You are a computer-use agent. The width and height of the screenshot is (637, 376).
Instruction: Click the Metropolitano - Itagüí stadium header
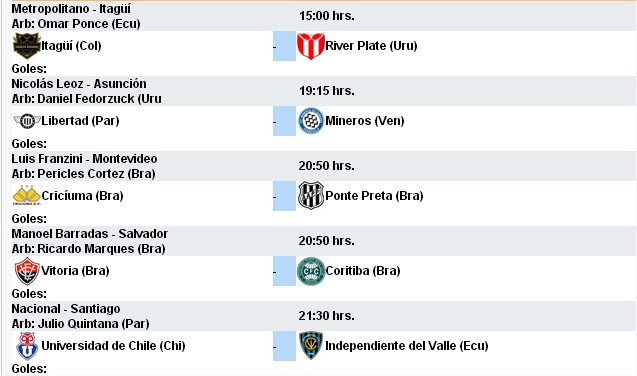point(71,9)
